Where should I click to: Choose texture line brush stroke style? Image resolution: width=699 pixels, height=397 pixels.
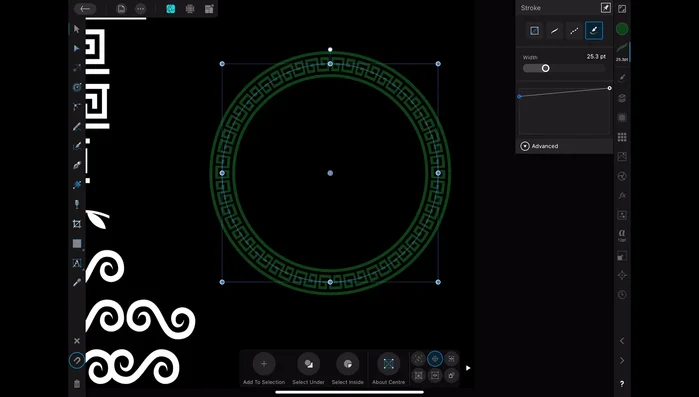point(594,31)
